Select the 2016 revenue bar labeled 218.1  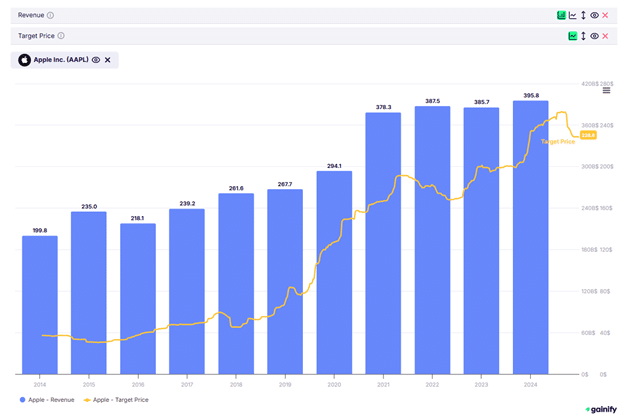[138, 299]
